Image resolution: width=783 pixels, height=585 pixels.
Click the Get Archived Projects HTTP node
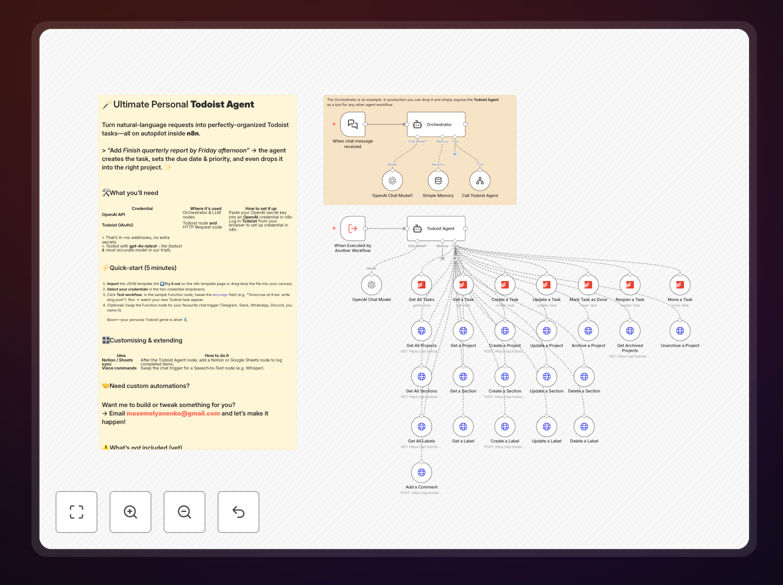630,331
